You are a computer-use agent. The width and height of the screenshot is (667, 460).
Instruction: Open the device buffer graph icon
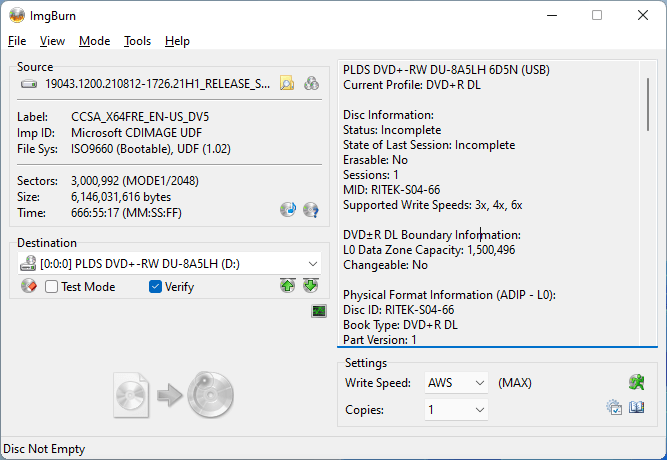click(x=318, y=312)
